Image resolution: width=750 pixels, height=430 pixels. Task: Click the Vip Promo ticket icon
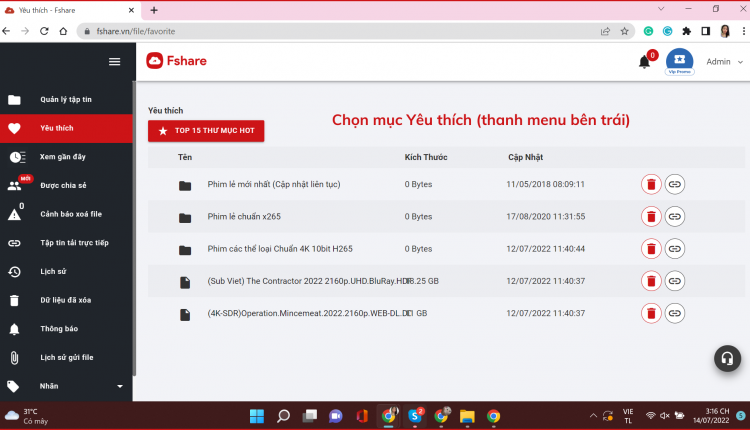coord(679,61)
